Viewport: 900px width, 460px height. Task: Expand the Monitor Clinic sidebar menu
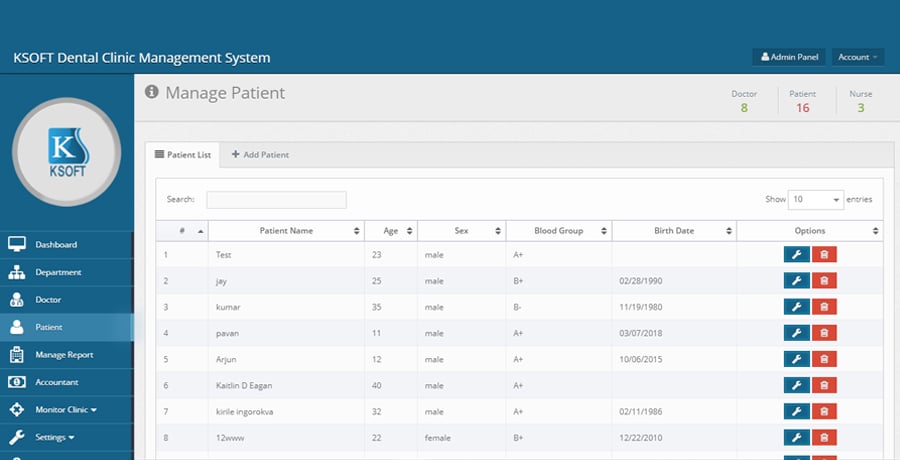66,410
